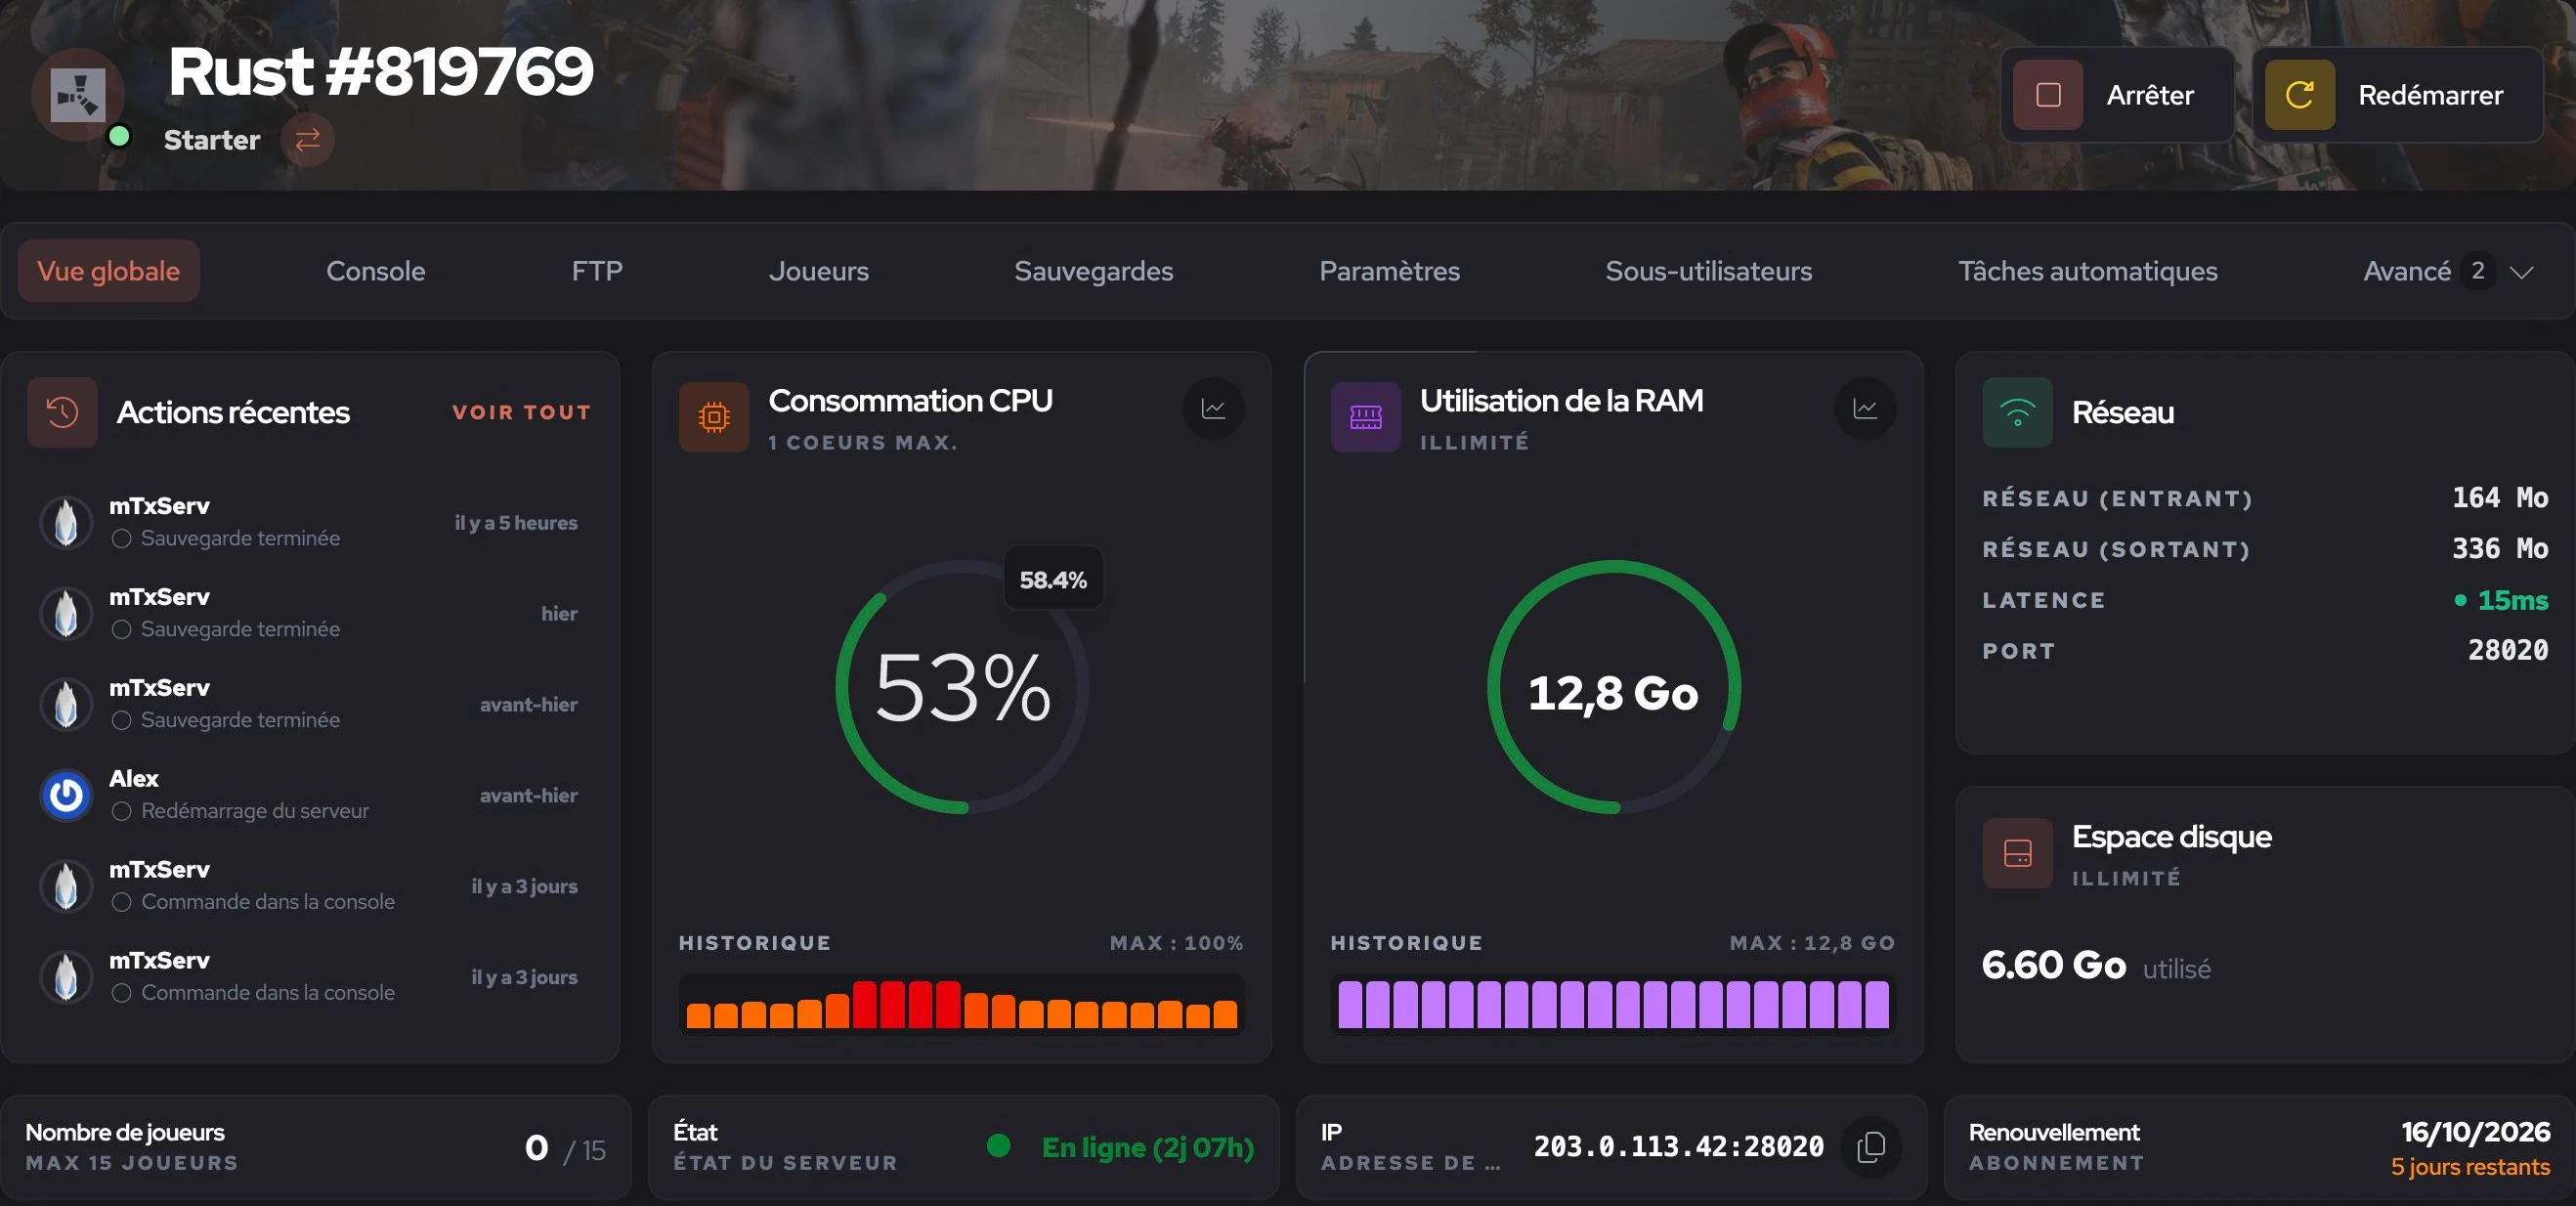
Task: Click Alex's power avatar icon
Action: [66, 796]
